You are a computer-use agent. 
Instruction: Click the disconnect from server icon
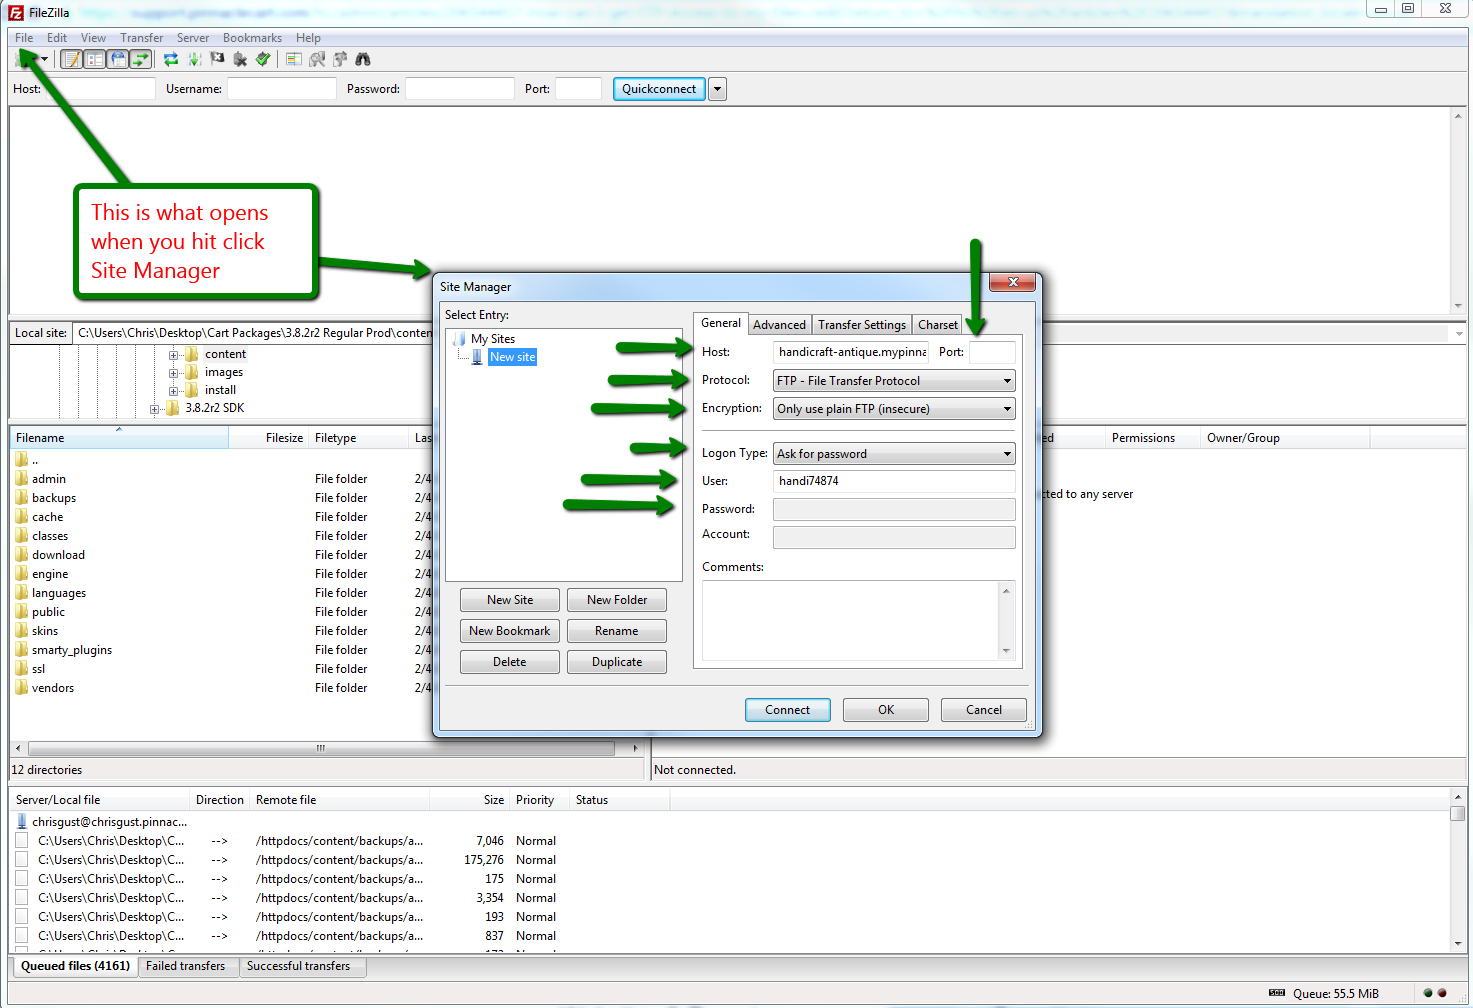point(240,60)
